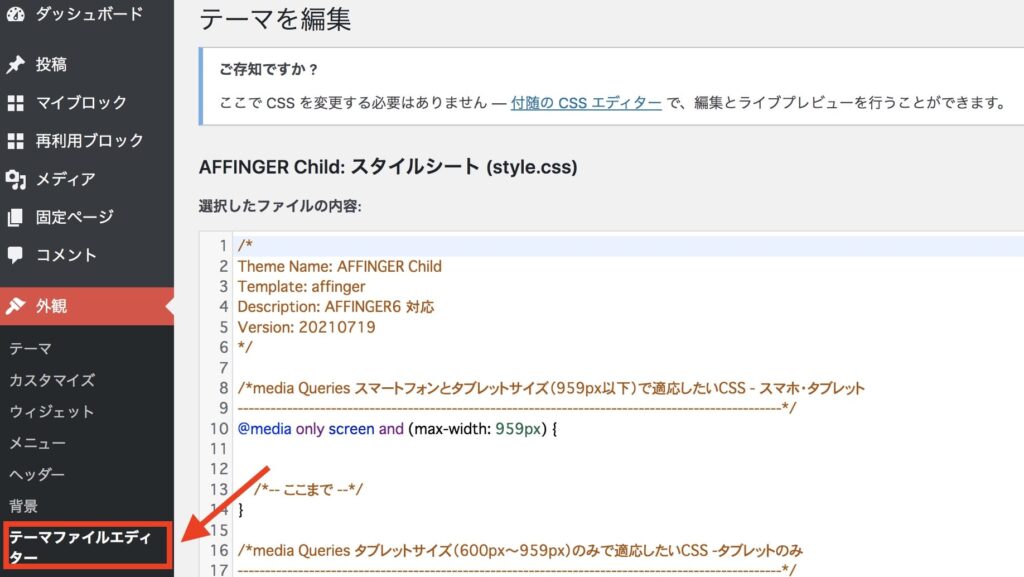Open the カスタマイズ submenu item
Viewport: 1024px width, 577px height.
52,380
